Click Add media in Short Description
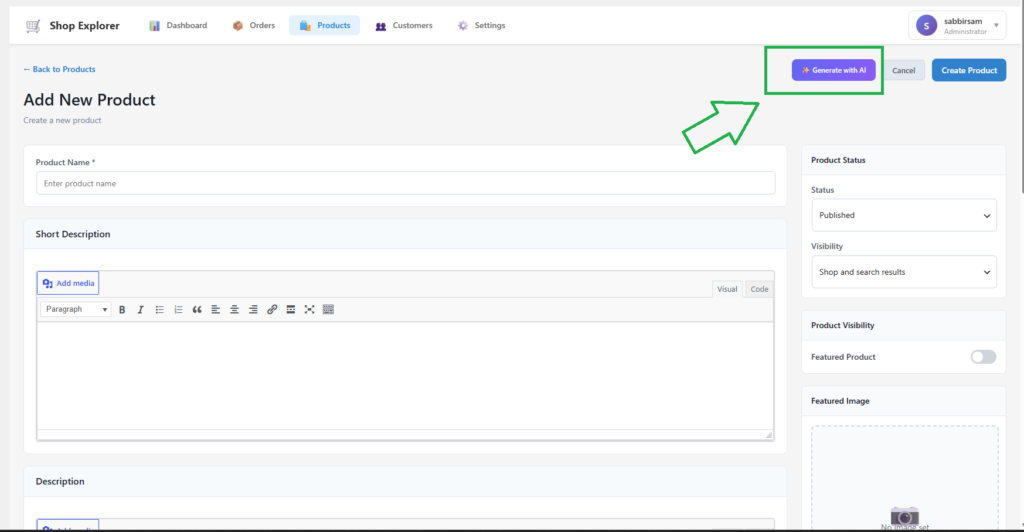1024x532 pixels. [x=68, y=283]
